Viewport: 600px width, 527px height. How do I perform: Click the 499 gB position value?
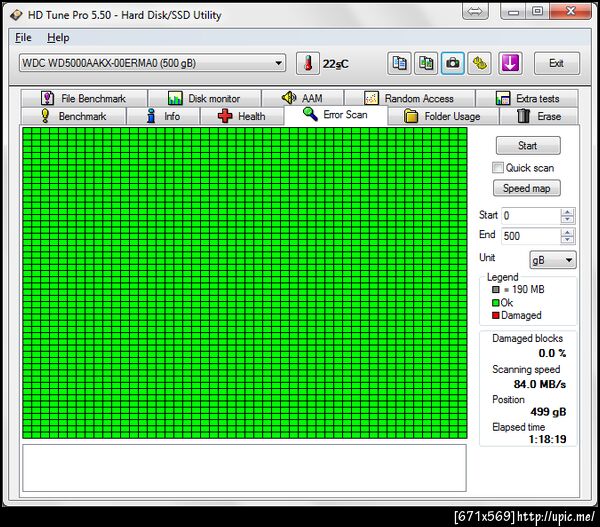click(x=548, y=412)
